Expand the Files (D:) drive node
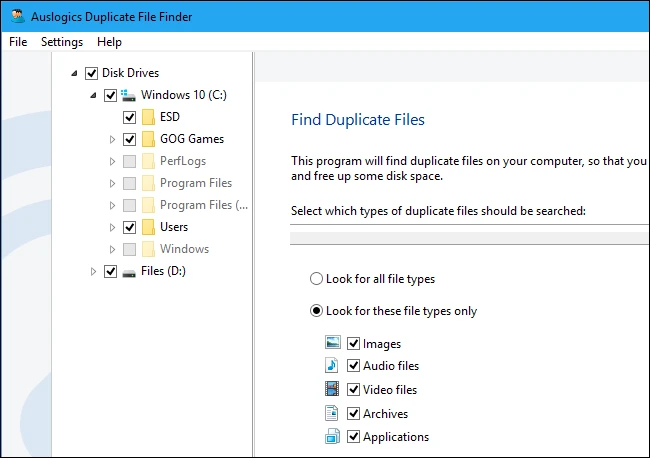Viewport: 650px width, 458px height. click(93, 271)
